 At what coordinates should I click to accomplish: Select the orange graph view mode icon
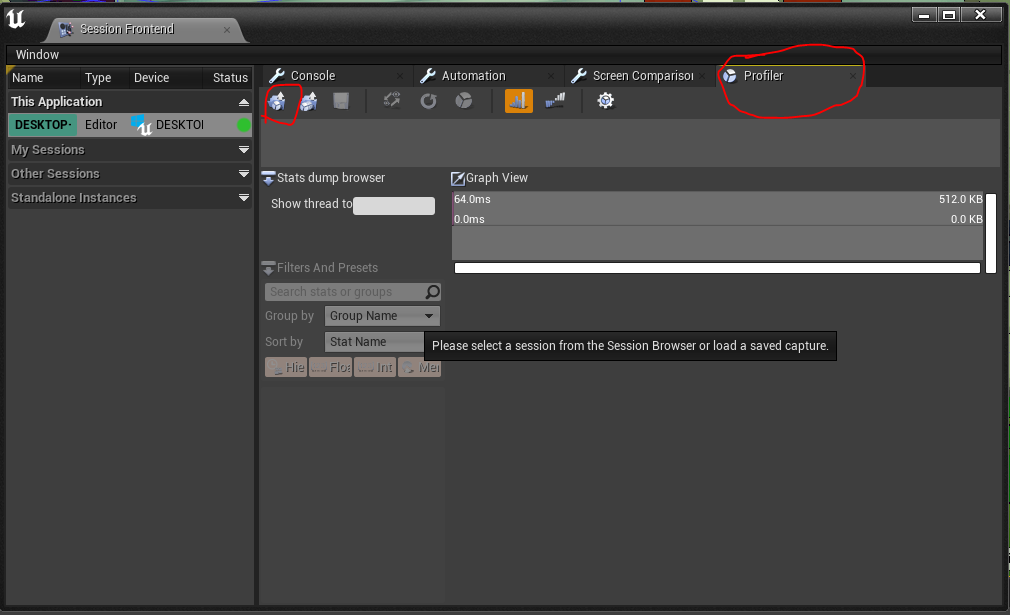coord(518,100)
